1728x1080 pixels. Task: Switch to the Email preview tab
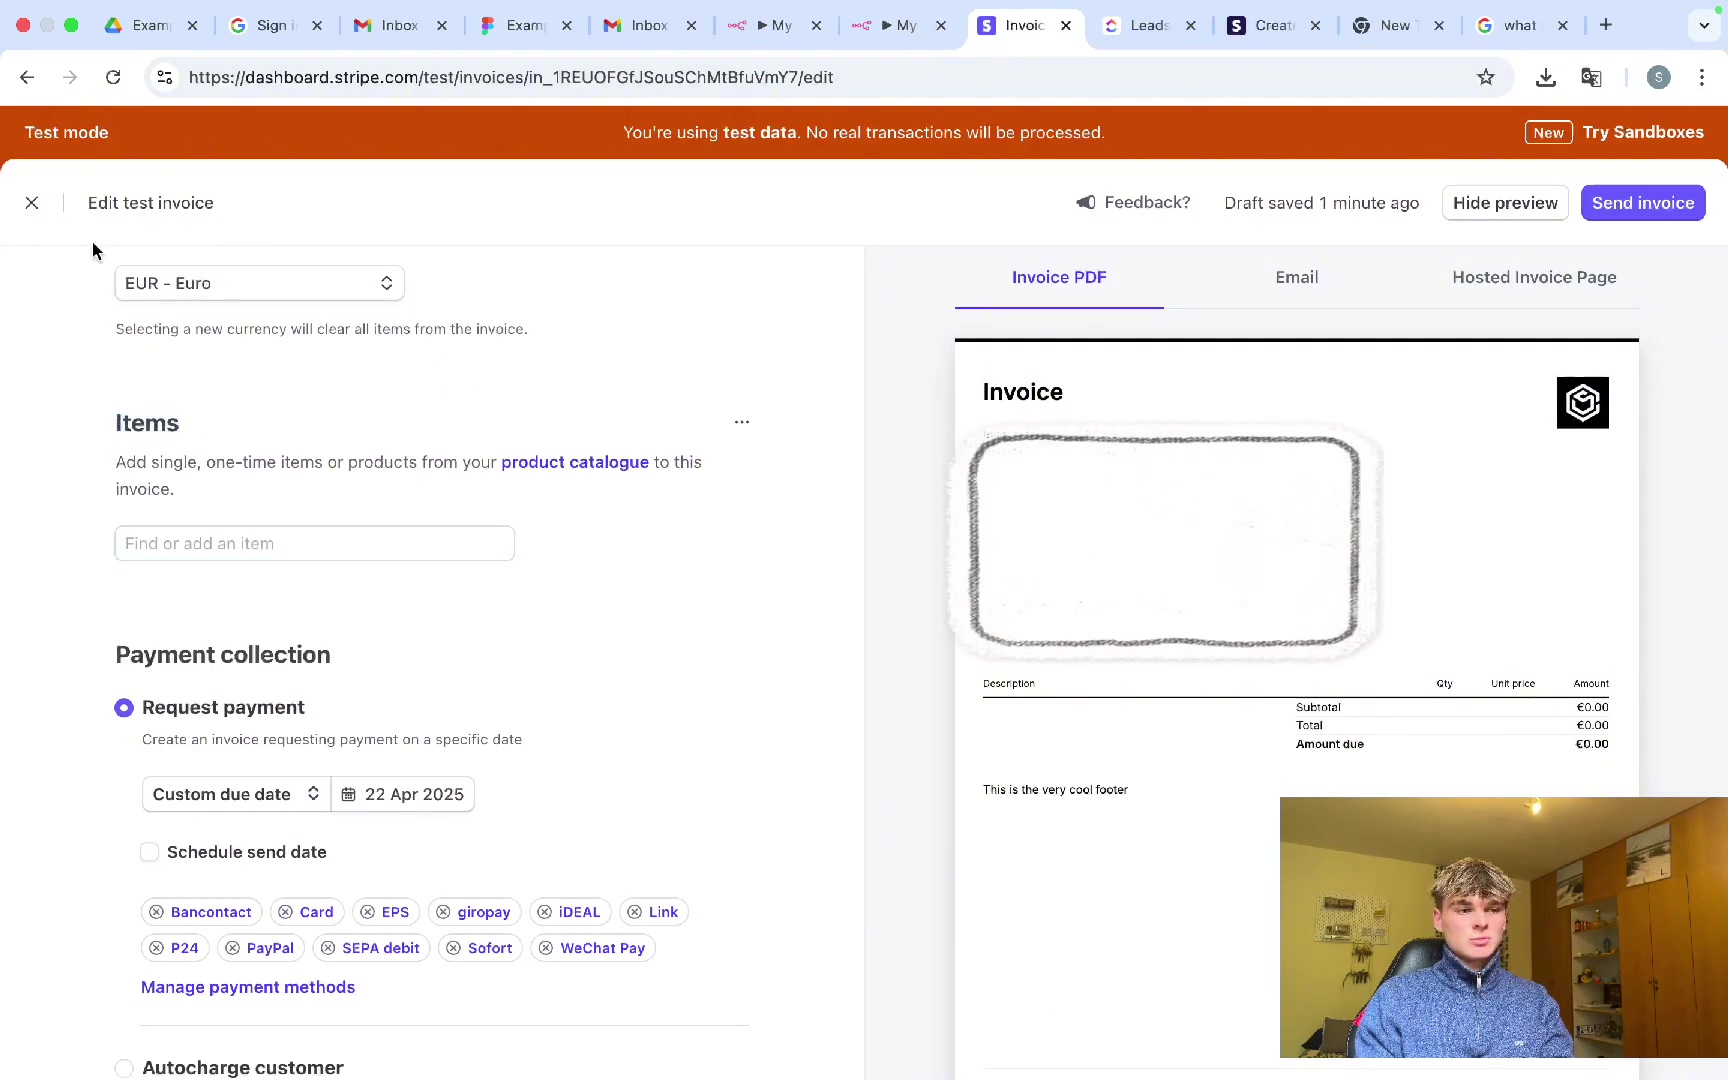(x=1296, y=277)
